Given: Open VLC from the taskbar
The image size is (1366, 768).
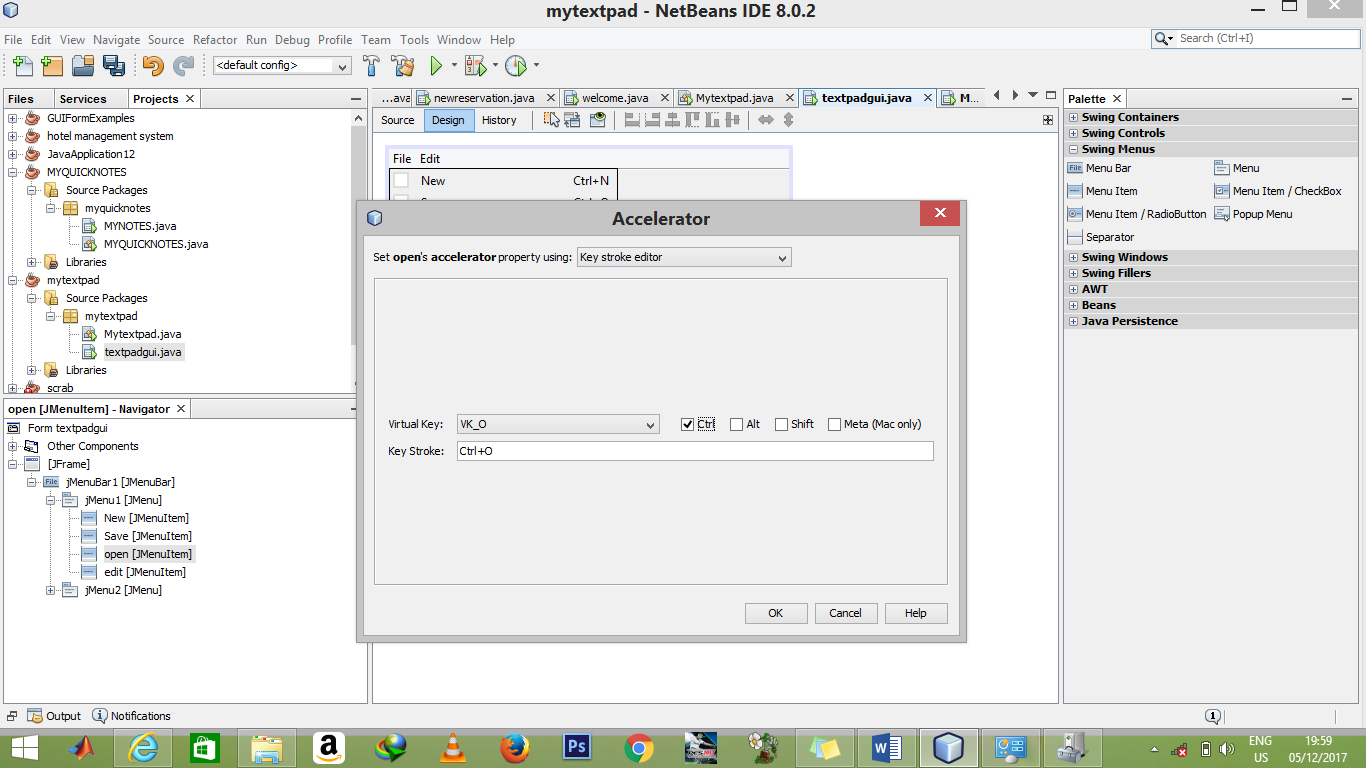Looking at the screenshot, I should point(453,748).
